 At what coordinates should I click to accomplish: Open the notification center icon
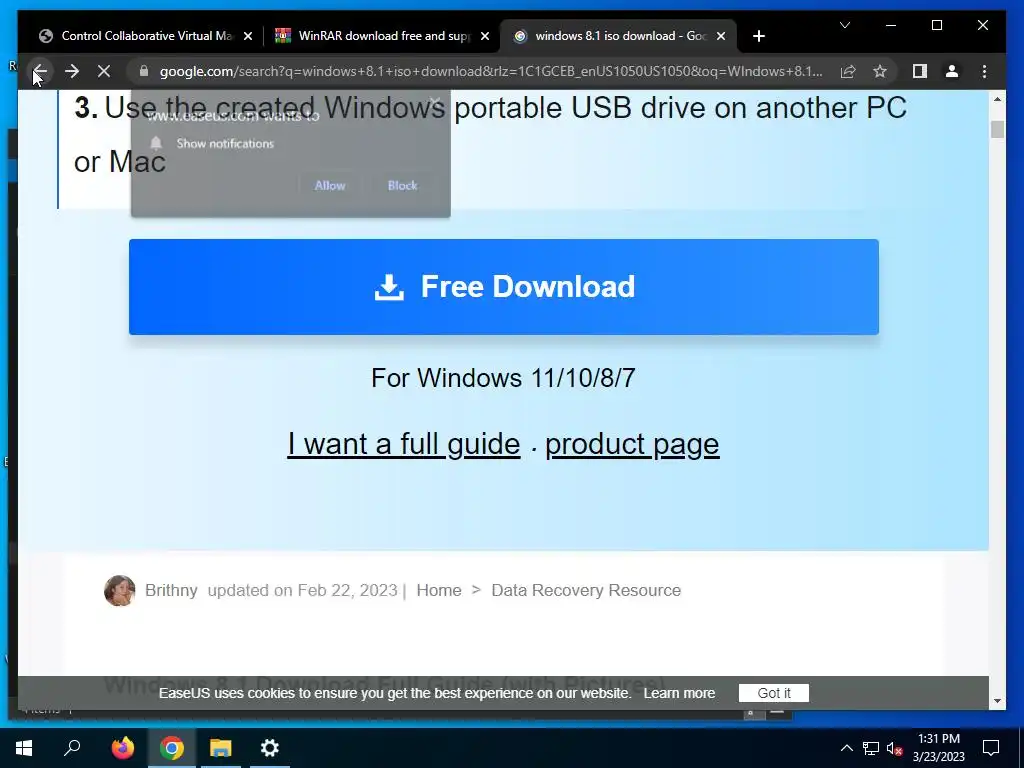[991, 748]
